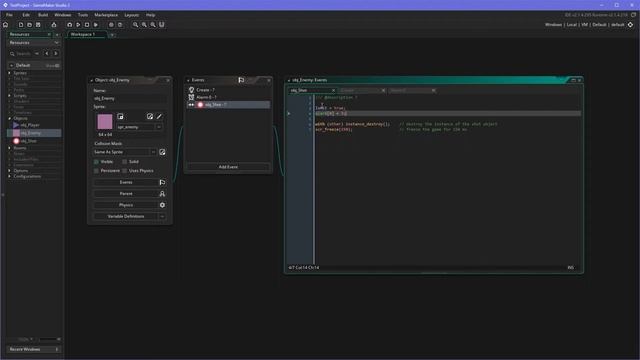Toggle the Visible checkbox
Viewport: 640px width, 360px height.
96,162
